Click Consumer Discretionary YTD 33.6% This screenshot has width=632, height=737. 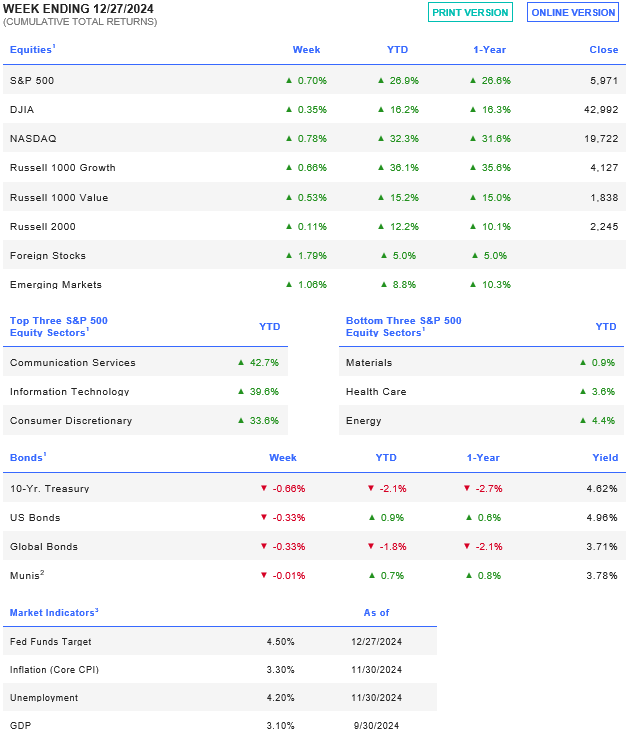pyautogui.click(x=264, y=421)
